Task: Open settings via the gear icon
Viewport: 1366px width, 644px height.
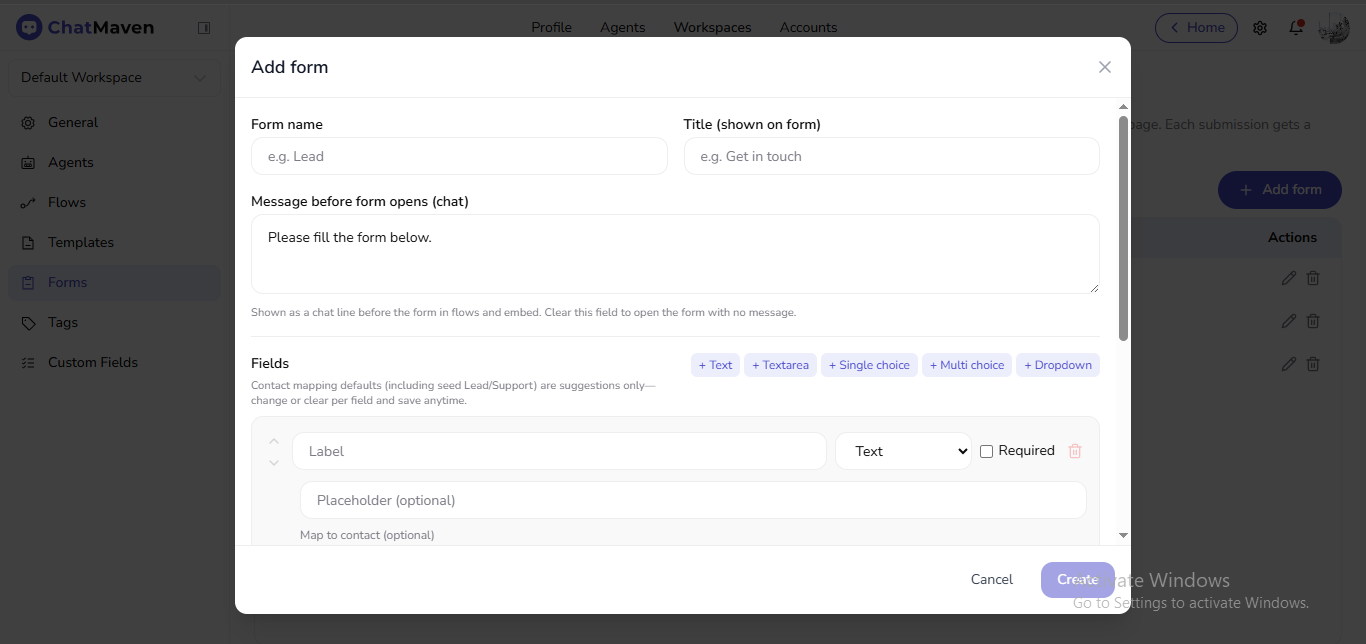Action: click(x=1260, y=28)
